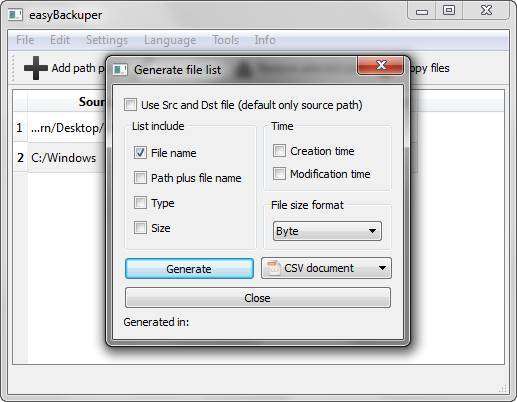Enable the Creation time checkbox

279,151
